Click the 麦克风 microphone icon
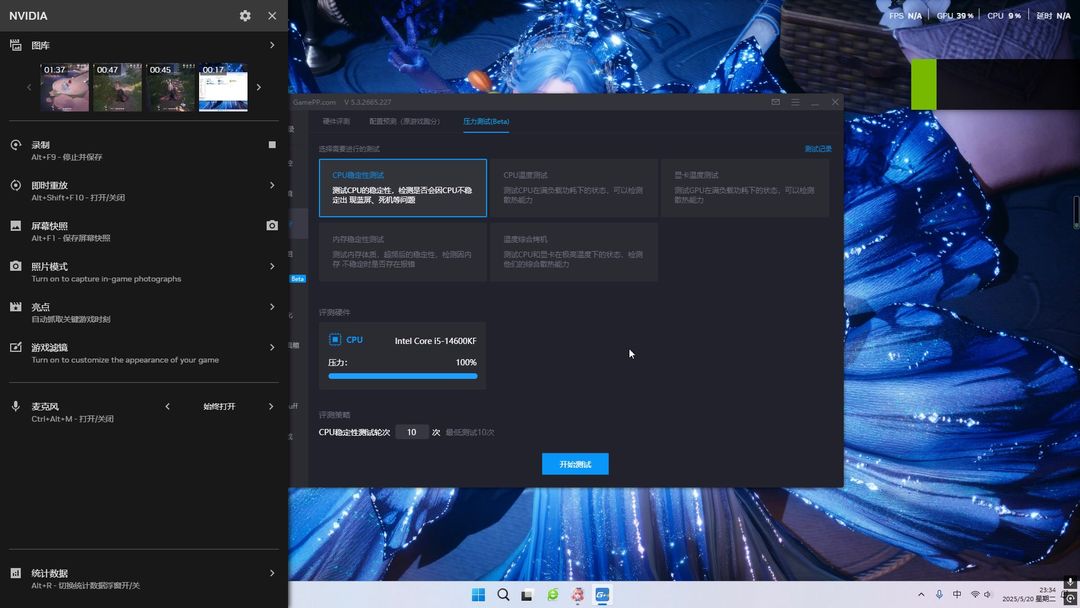Image resolution: width=1080 pixels, height=608 pixels. click(15, 406)
